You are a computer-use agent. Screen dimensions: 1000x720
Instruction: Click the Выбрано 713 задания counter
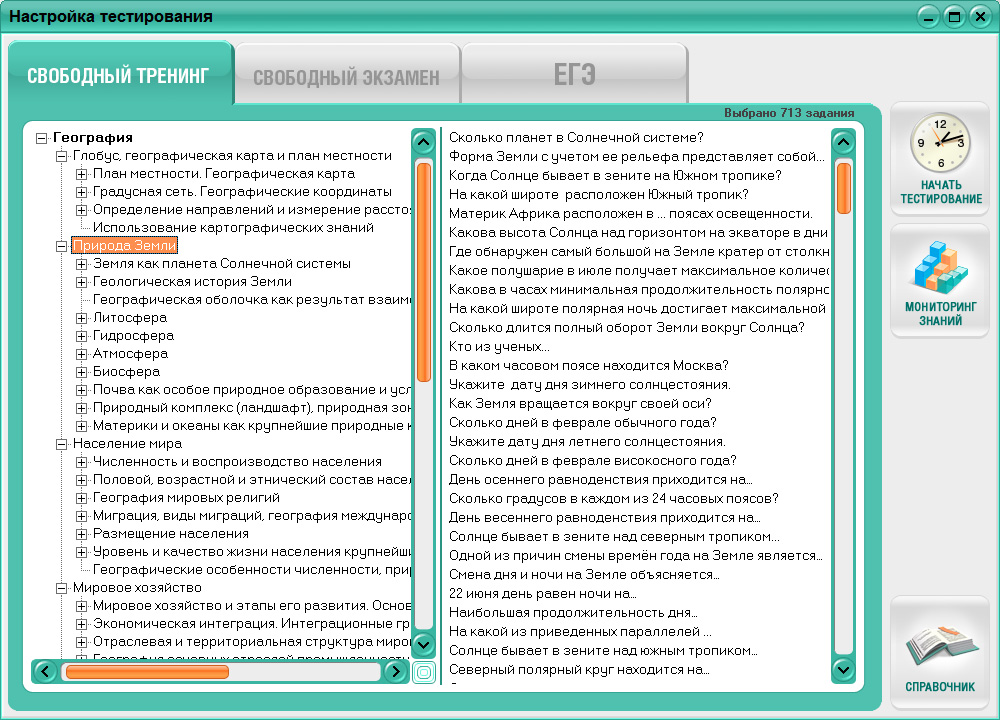pyautogui.click(x=789, y=113)
